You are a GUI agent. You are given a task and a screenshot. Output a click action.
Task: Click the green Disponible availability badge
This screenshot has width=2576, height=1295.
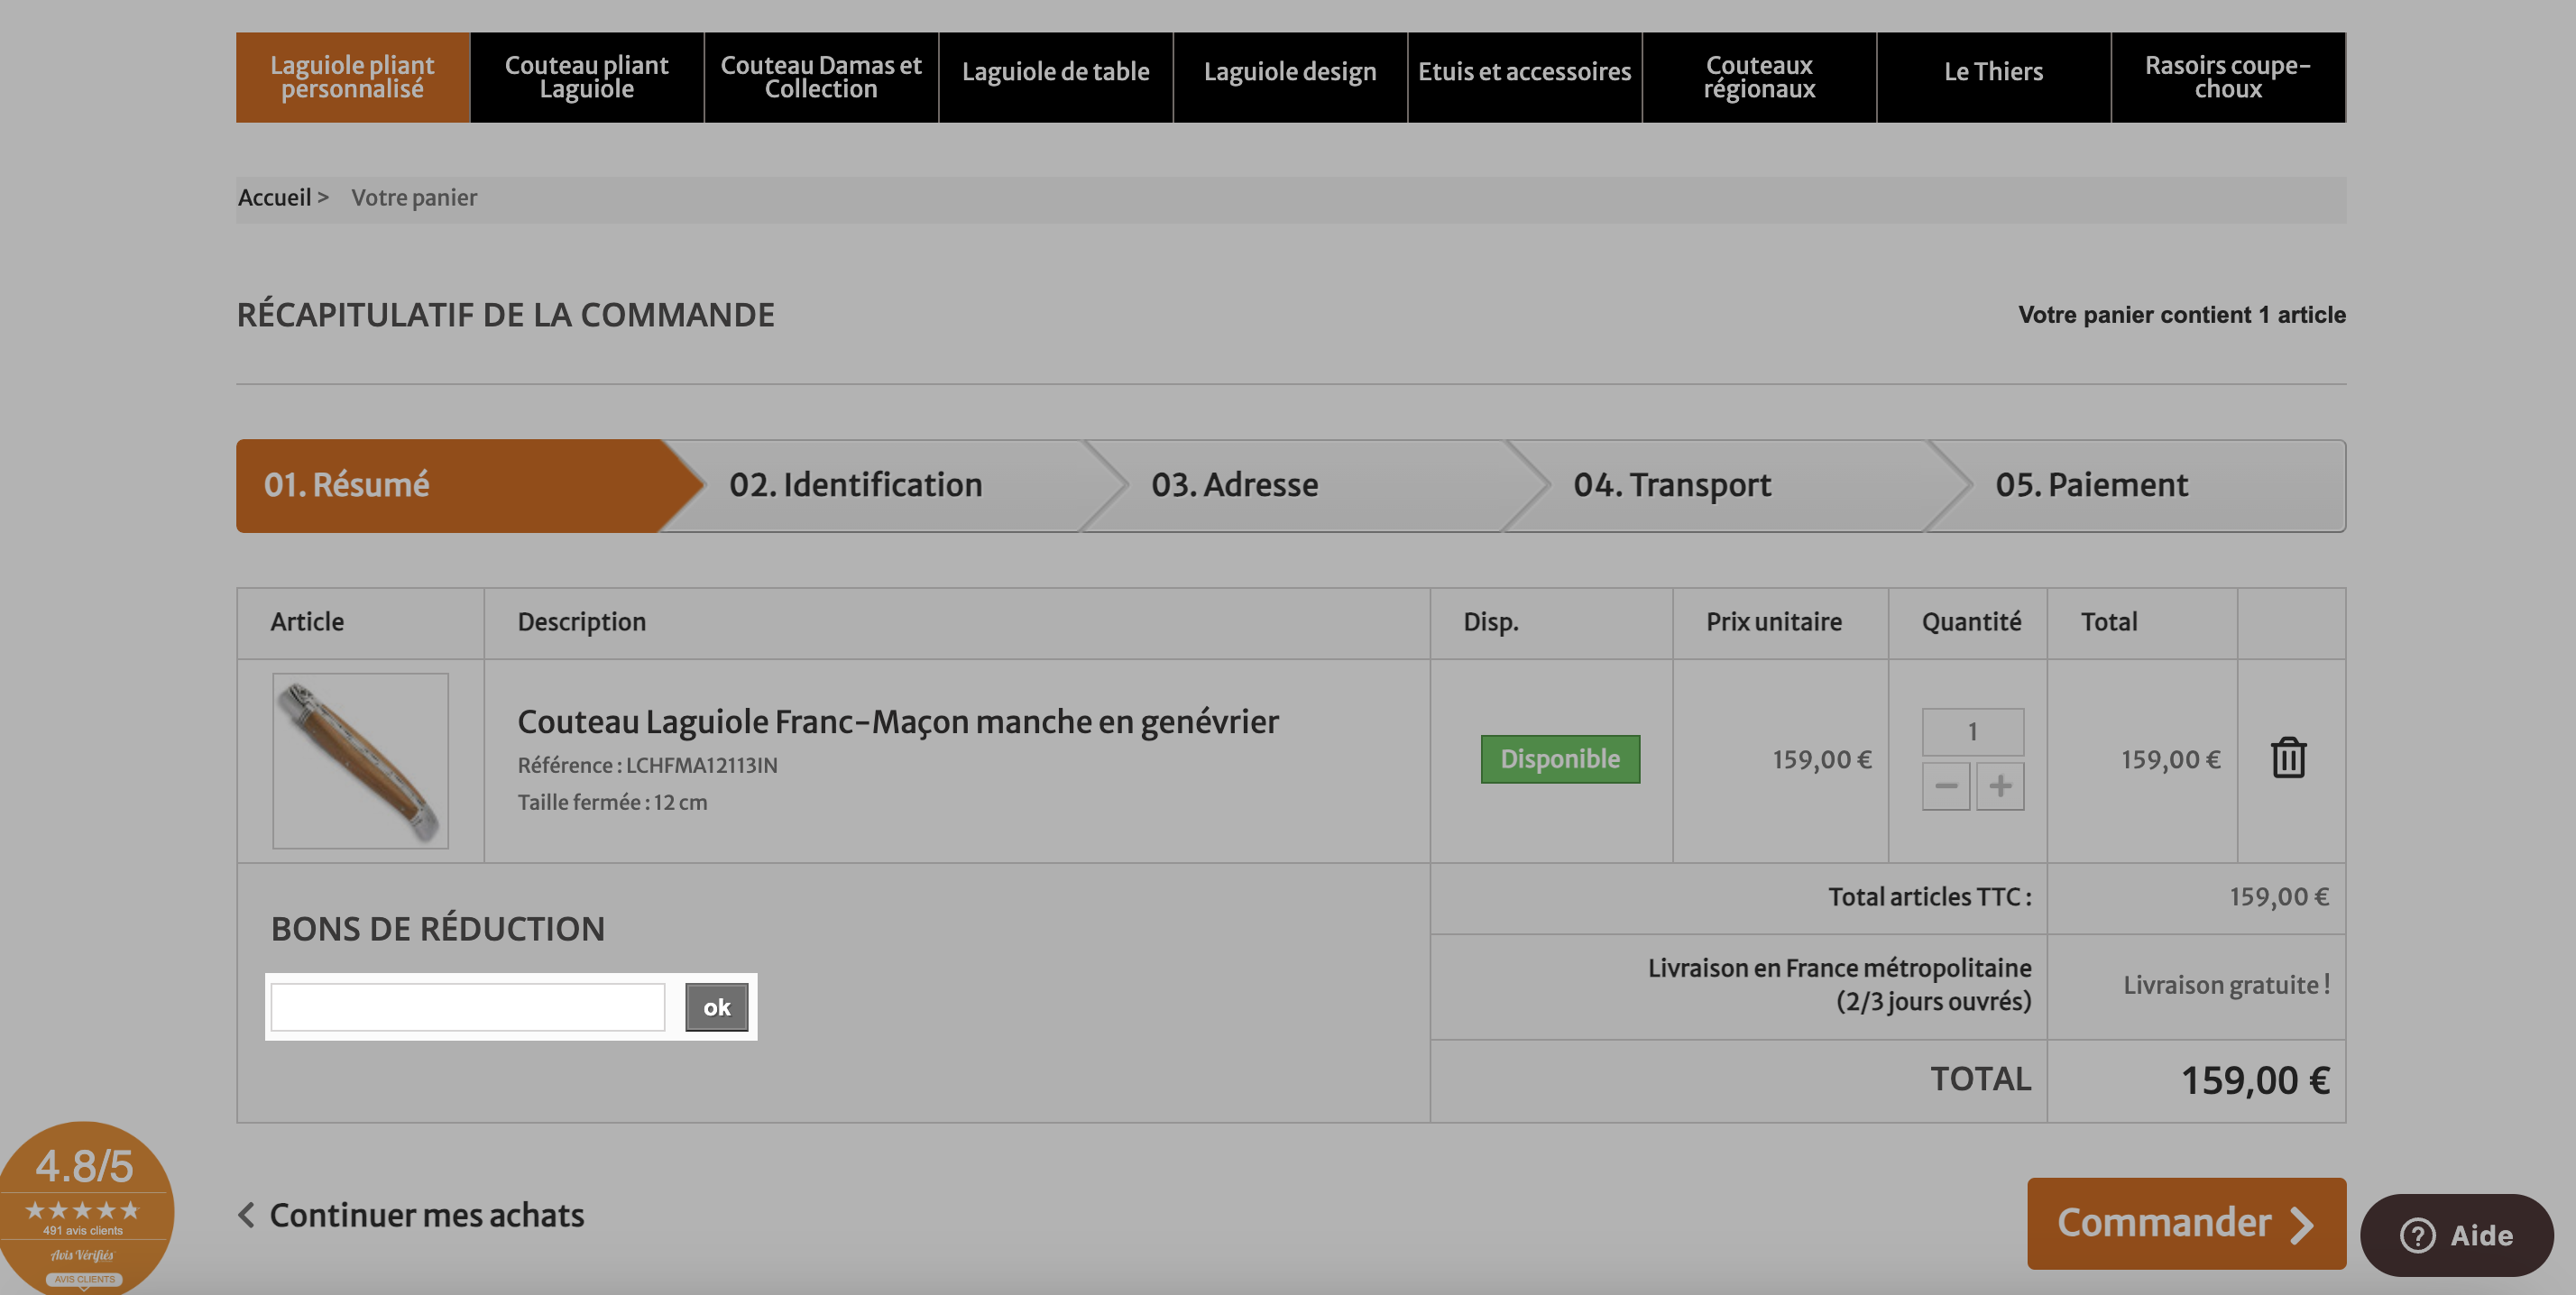1560,759
